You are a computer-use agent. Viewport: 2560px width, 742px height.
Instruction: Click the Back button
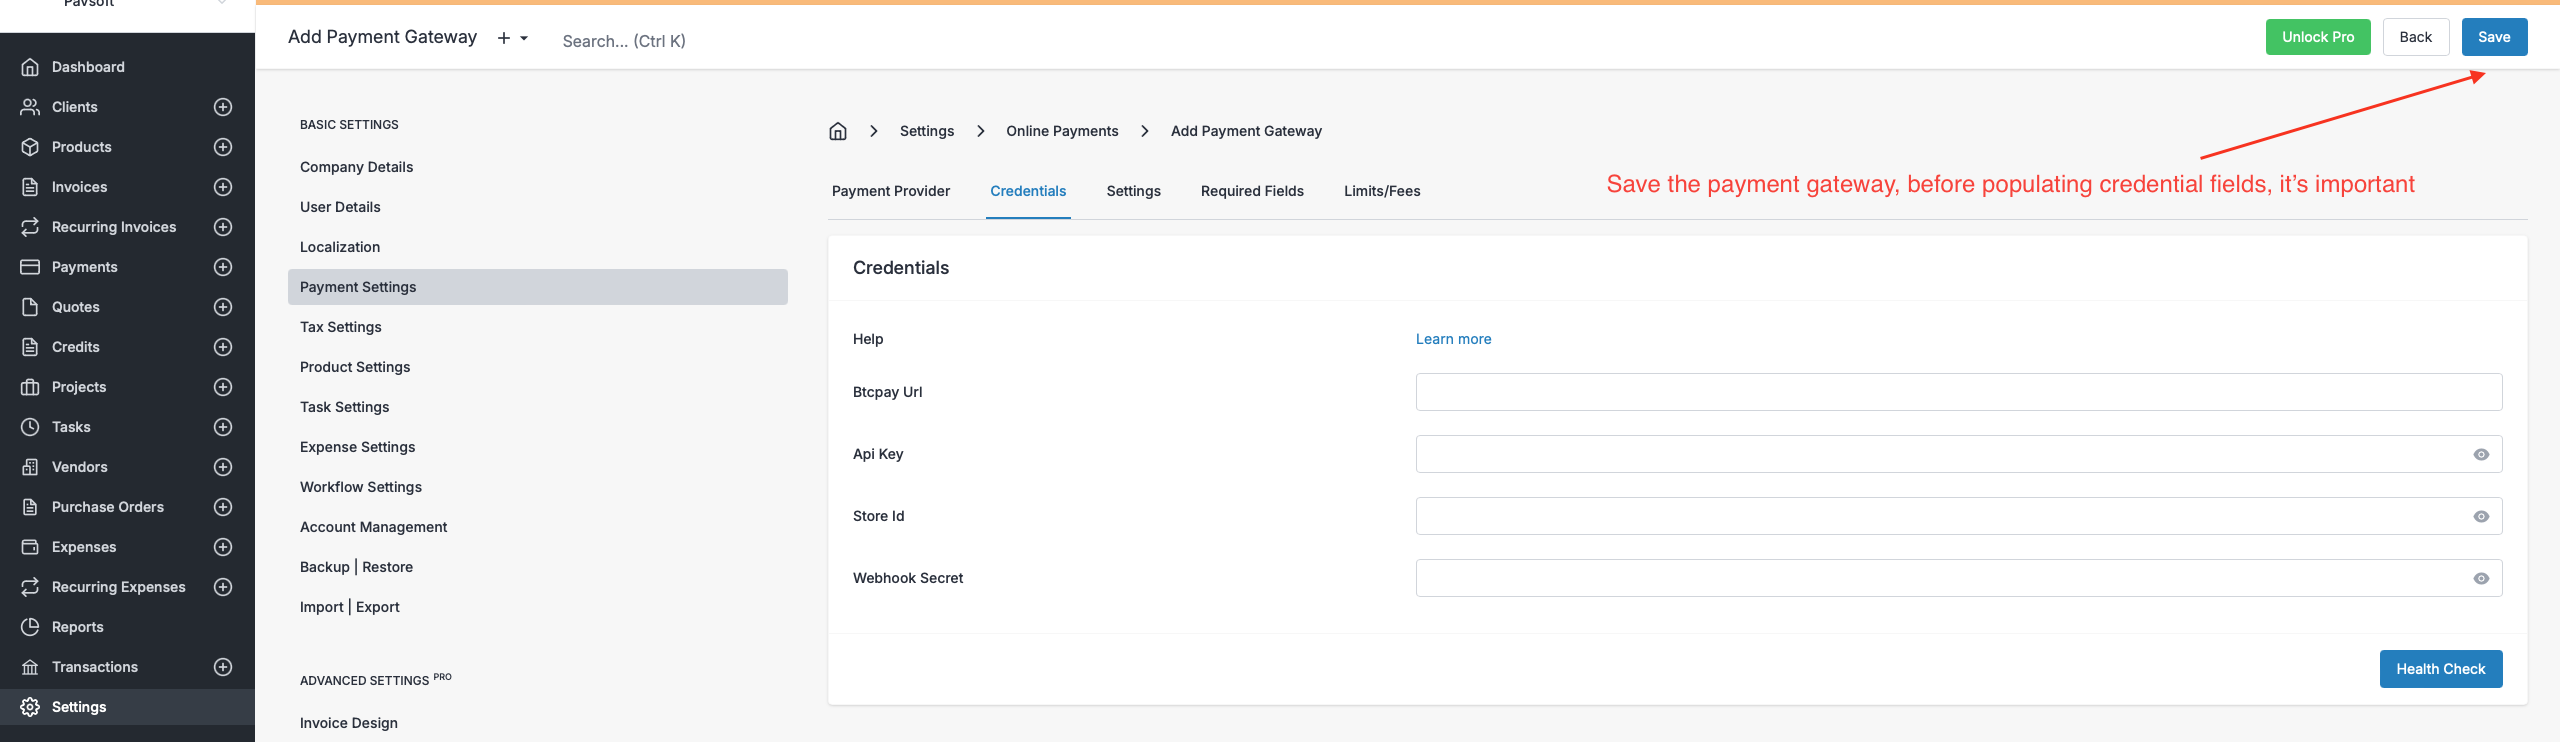point(2415,37)
